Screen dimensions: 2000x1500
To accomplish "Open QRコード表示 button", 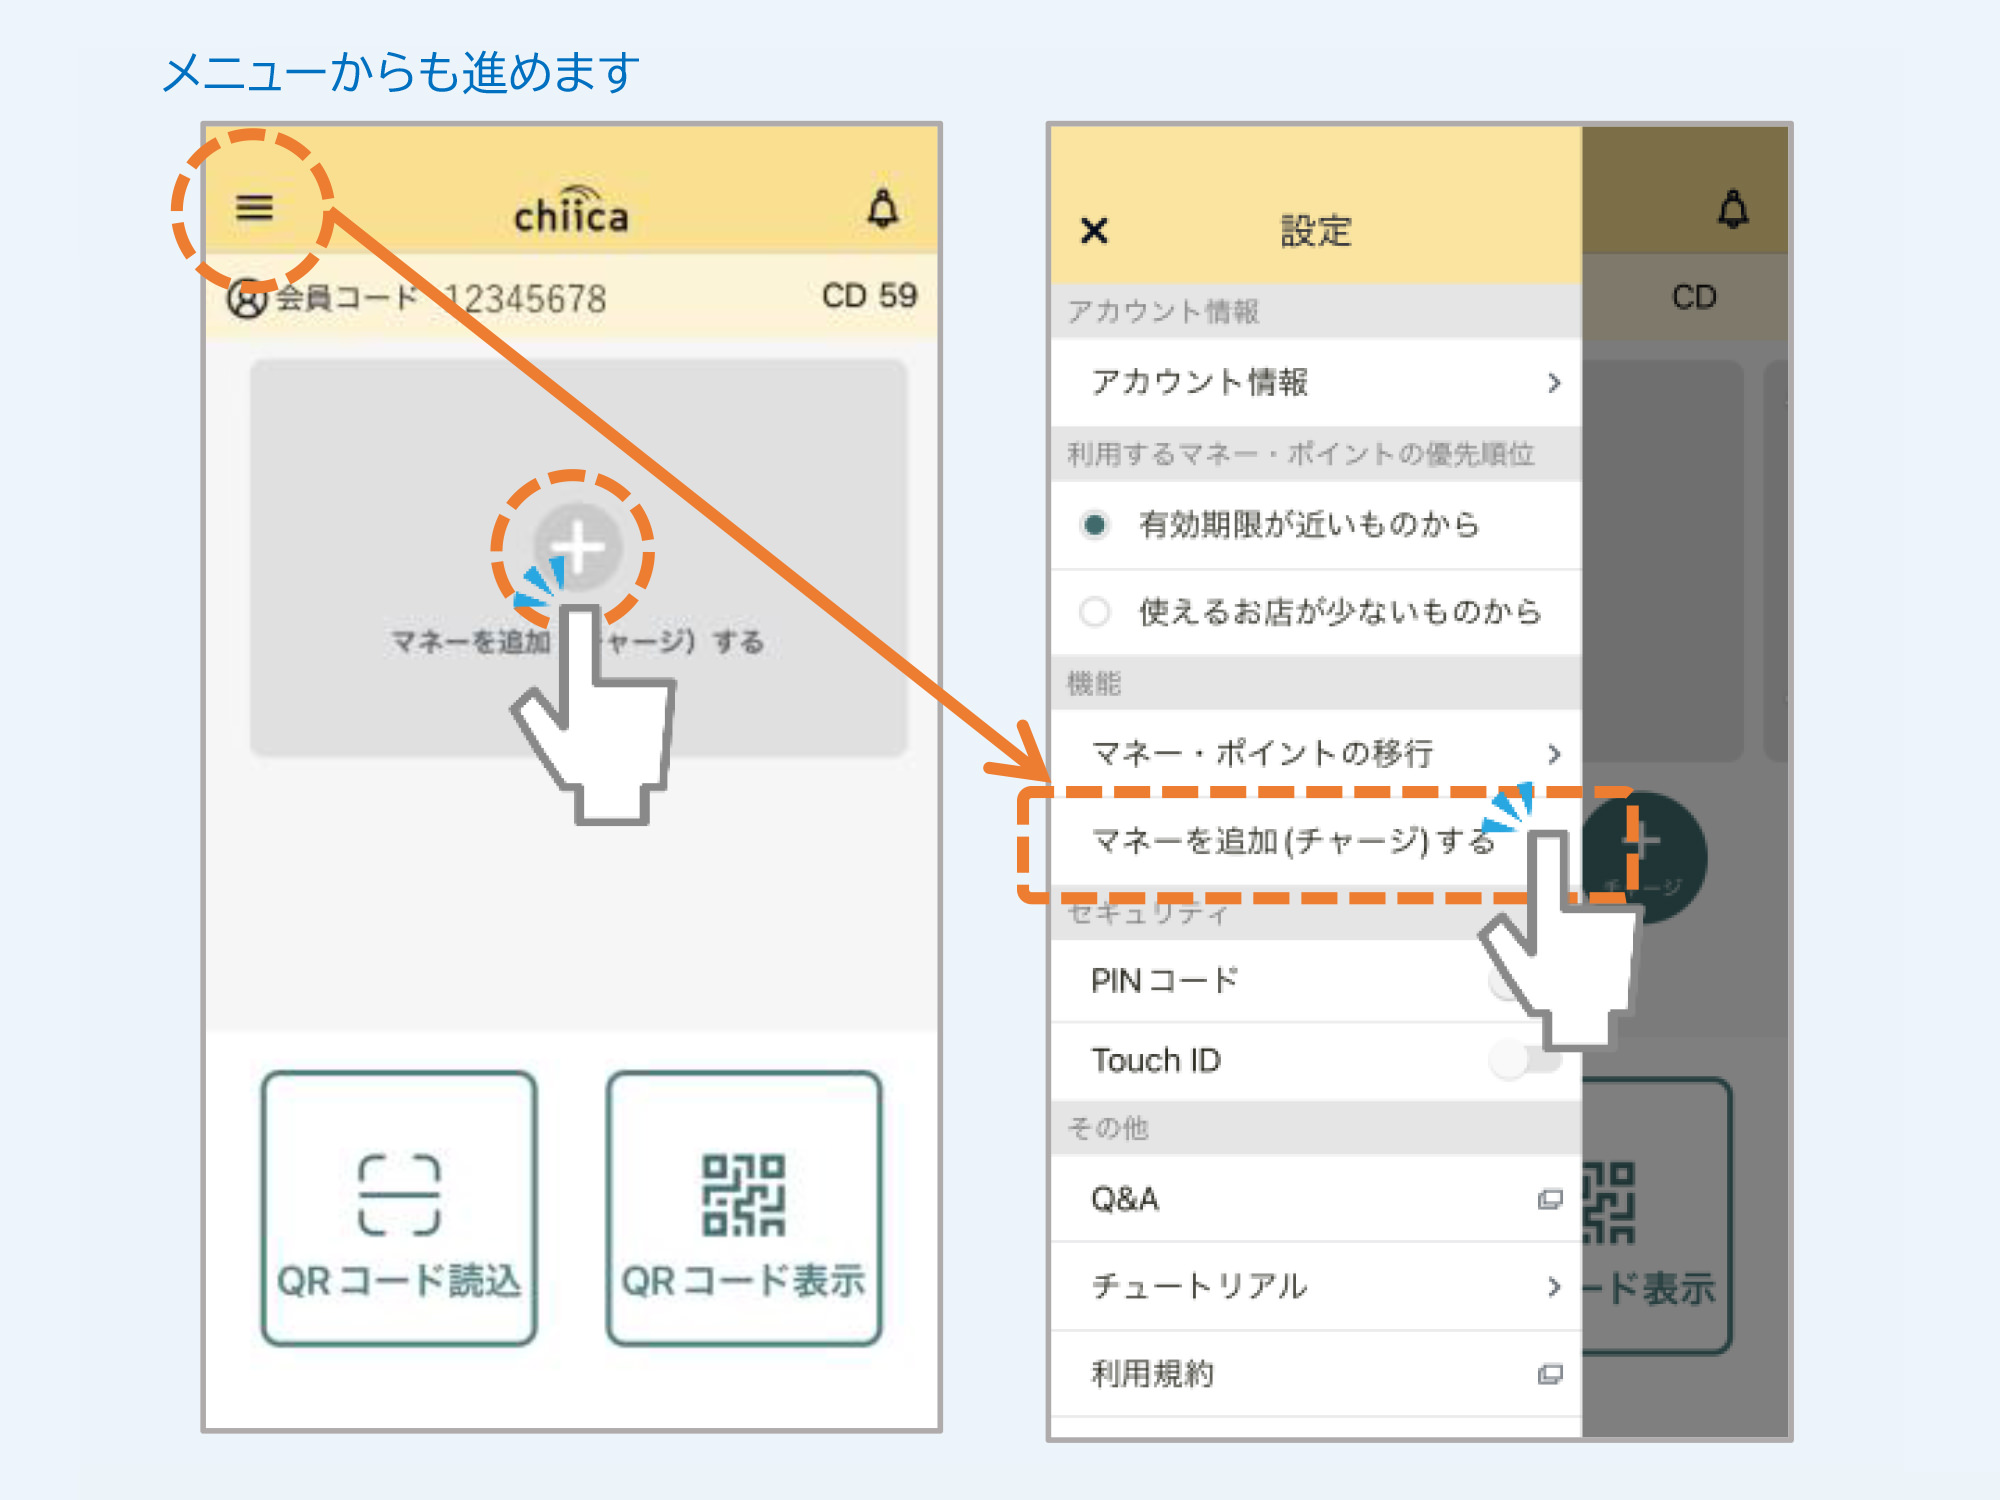I will 743,1208.
